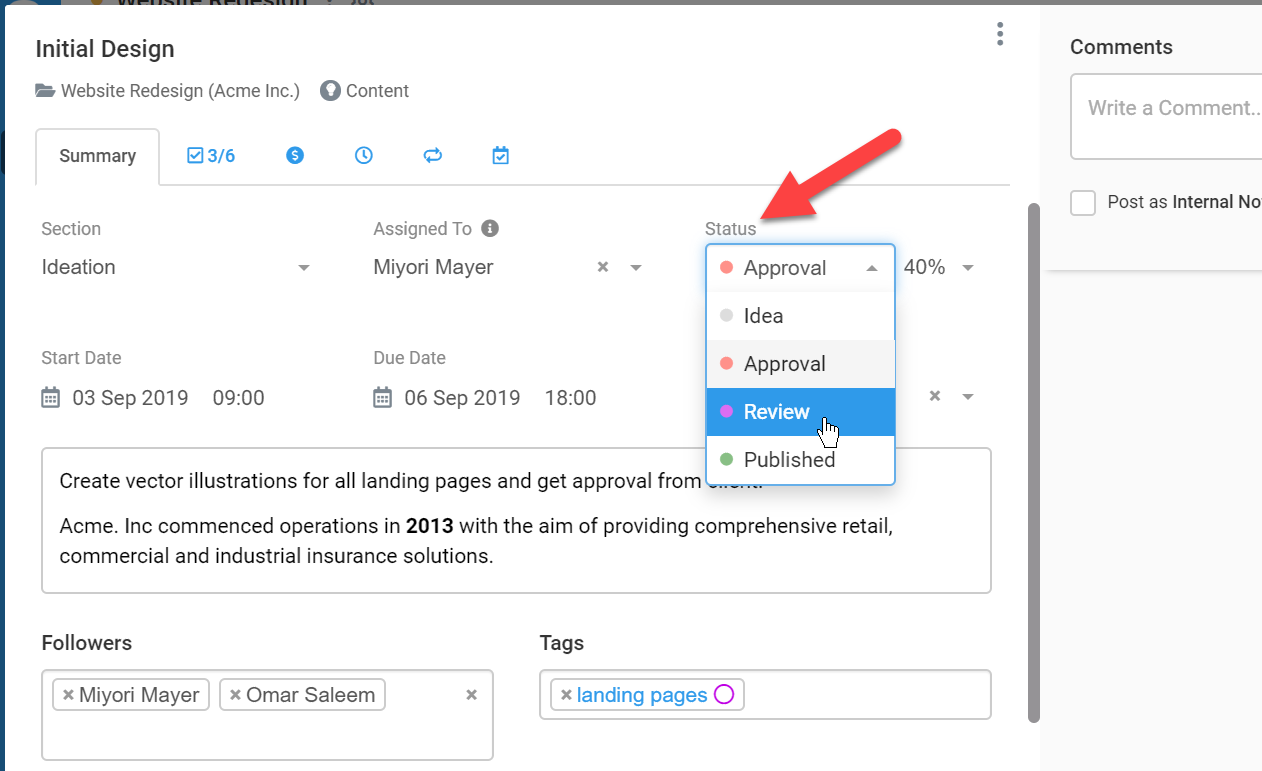Image resolution: width=1262 pixels, height=771 pixels.
Task: Click the Due Date calendar icon
Action: (383, 398)
